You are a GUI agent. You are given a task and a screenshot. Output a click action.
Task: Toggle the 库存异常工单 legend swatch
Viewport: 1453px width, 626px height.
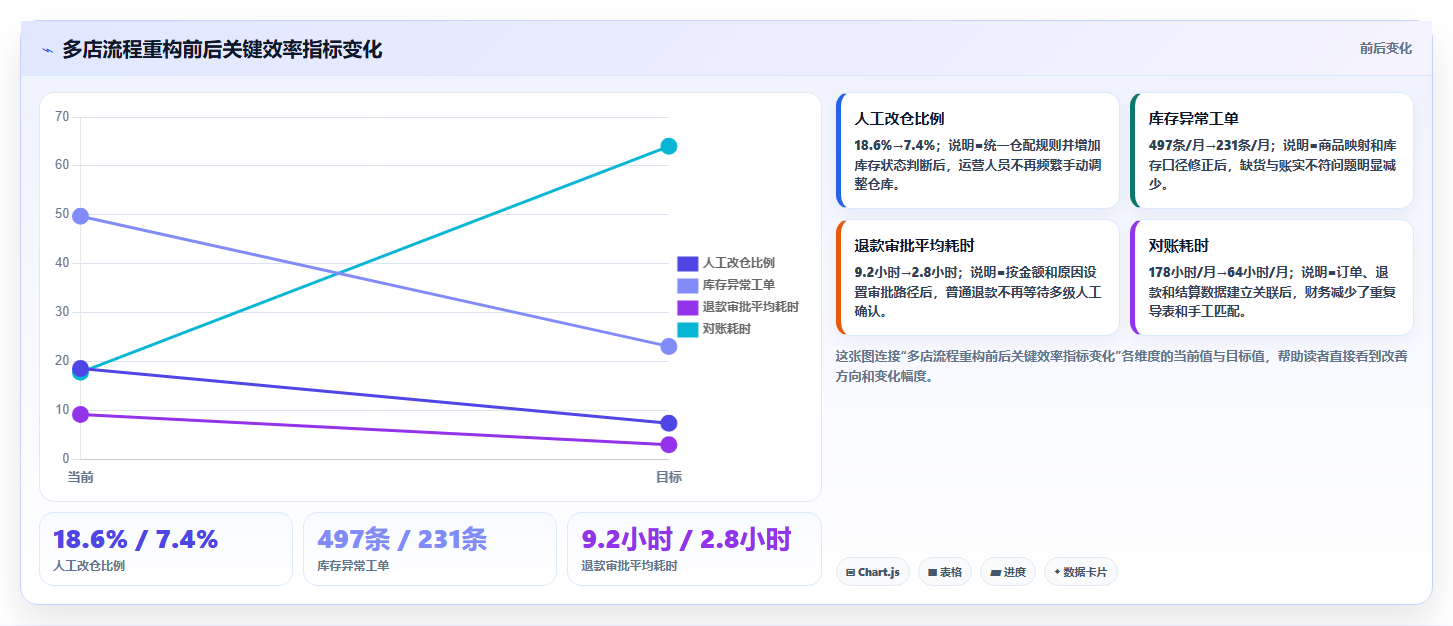coord(687,285)
